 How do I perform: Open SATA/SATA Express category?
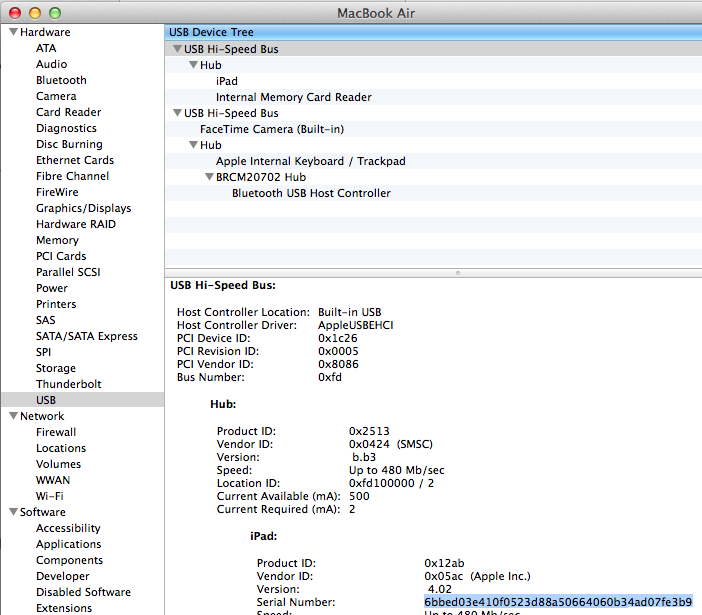[x=87, y=336]
